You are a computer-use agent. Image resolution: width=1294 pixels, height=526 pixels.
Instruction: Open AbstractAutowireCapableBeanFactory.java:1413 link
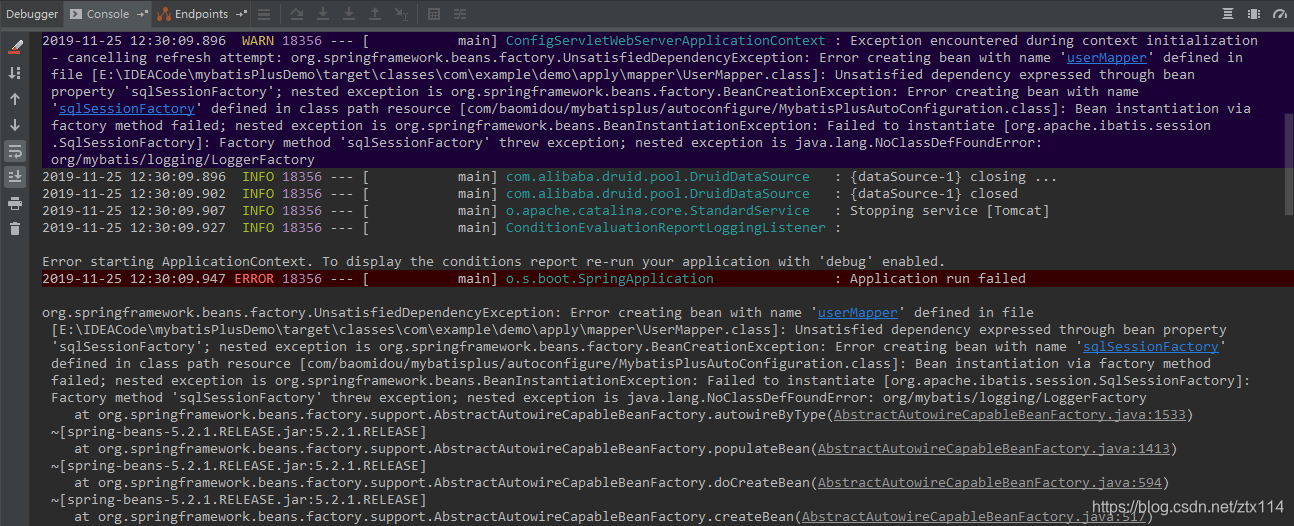point(994,449)
